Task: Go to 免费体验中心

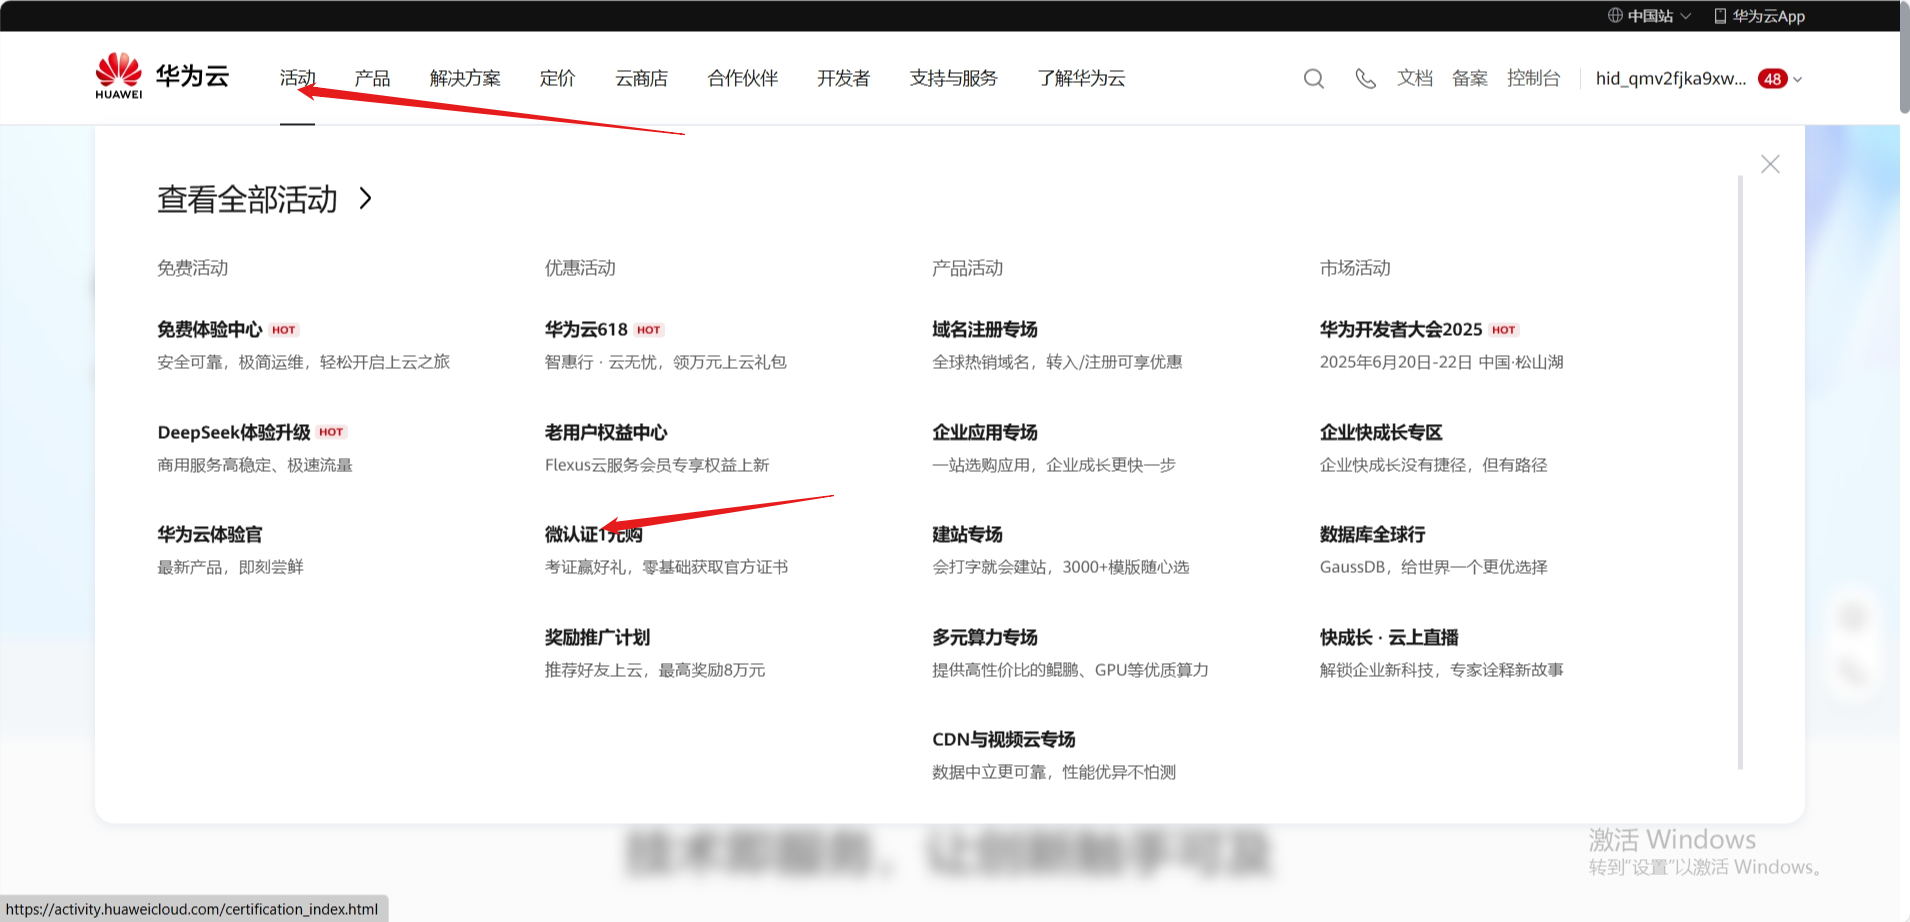Action: 209,330
